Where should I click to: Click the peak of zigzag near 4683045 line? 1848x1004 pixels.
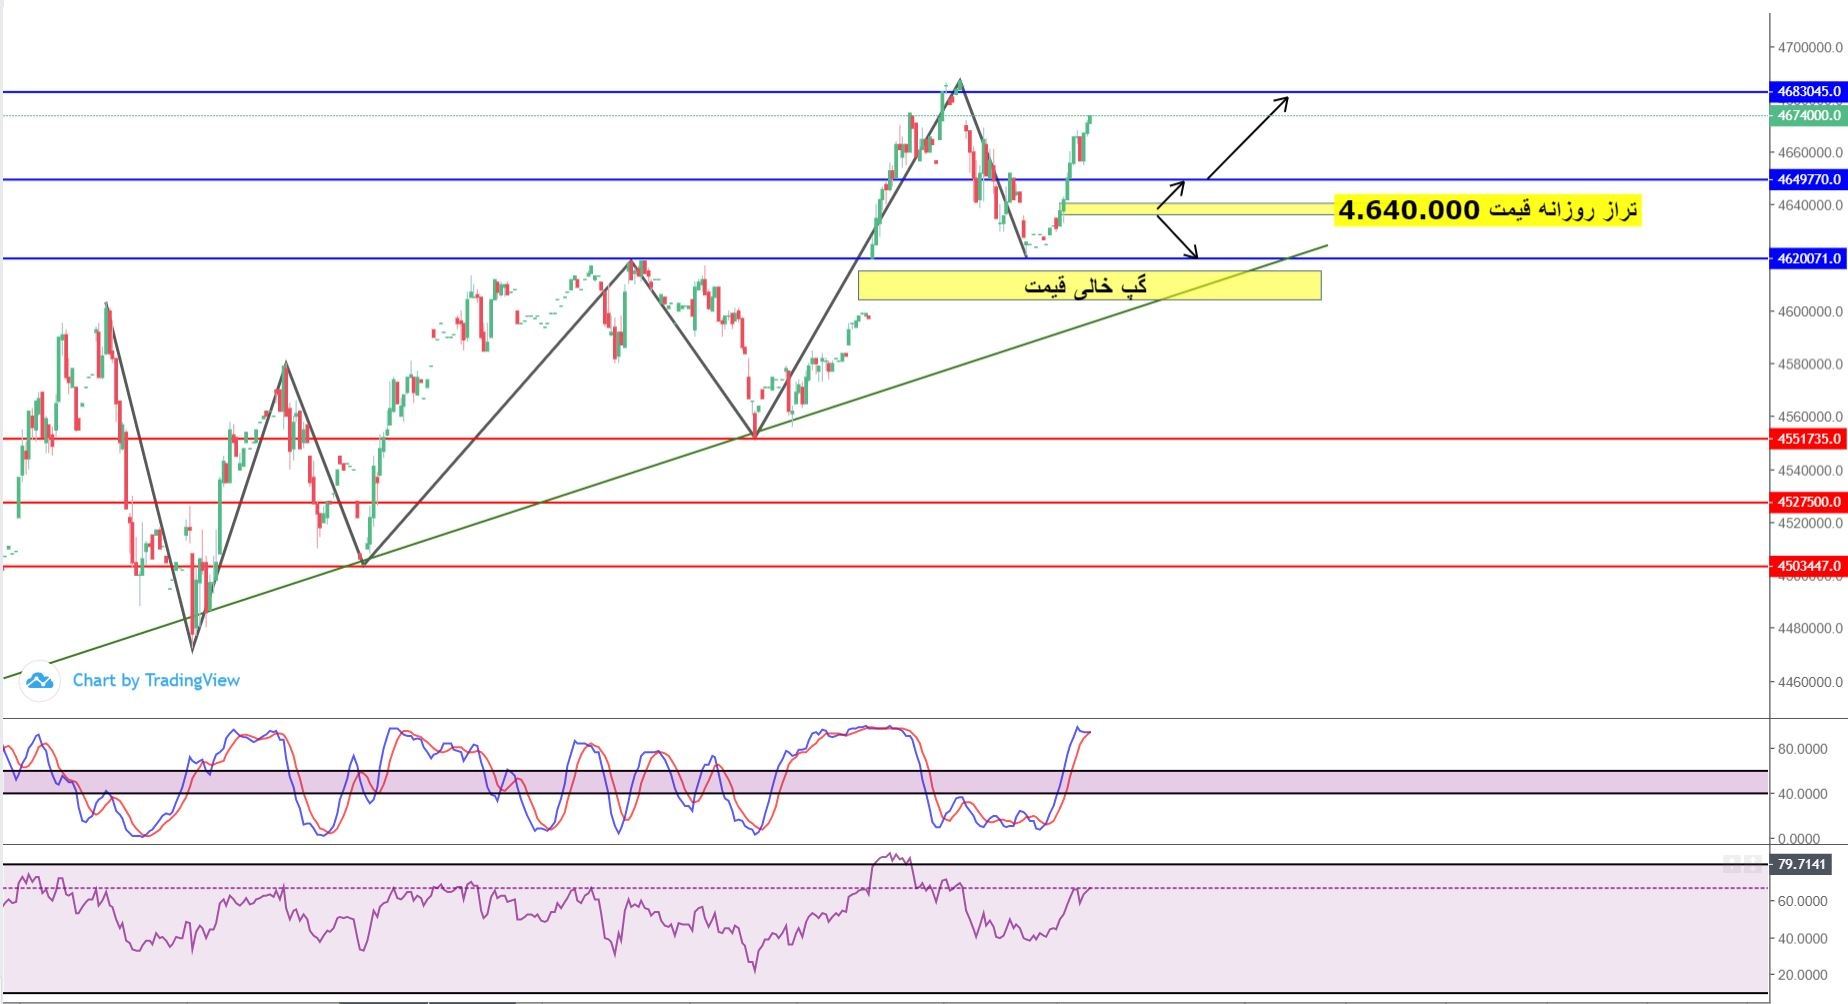(x=960, y=80)
